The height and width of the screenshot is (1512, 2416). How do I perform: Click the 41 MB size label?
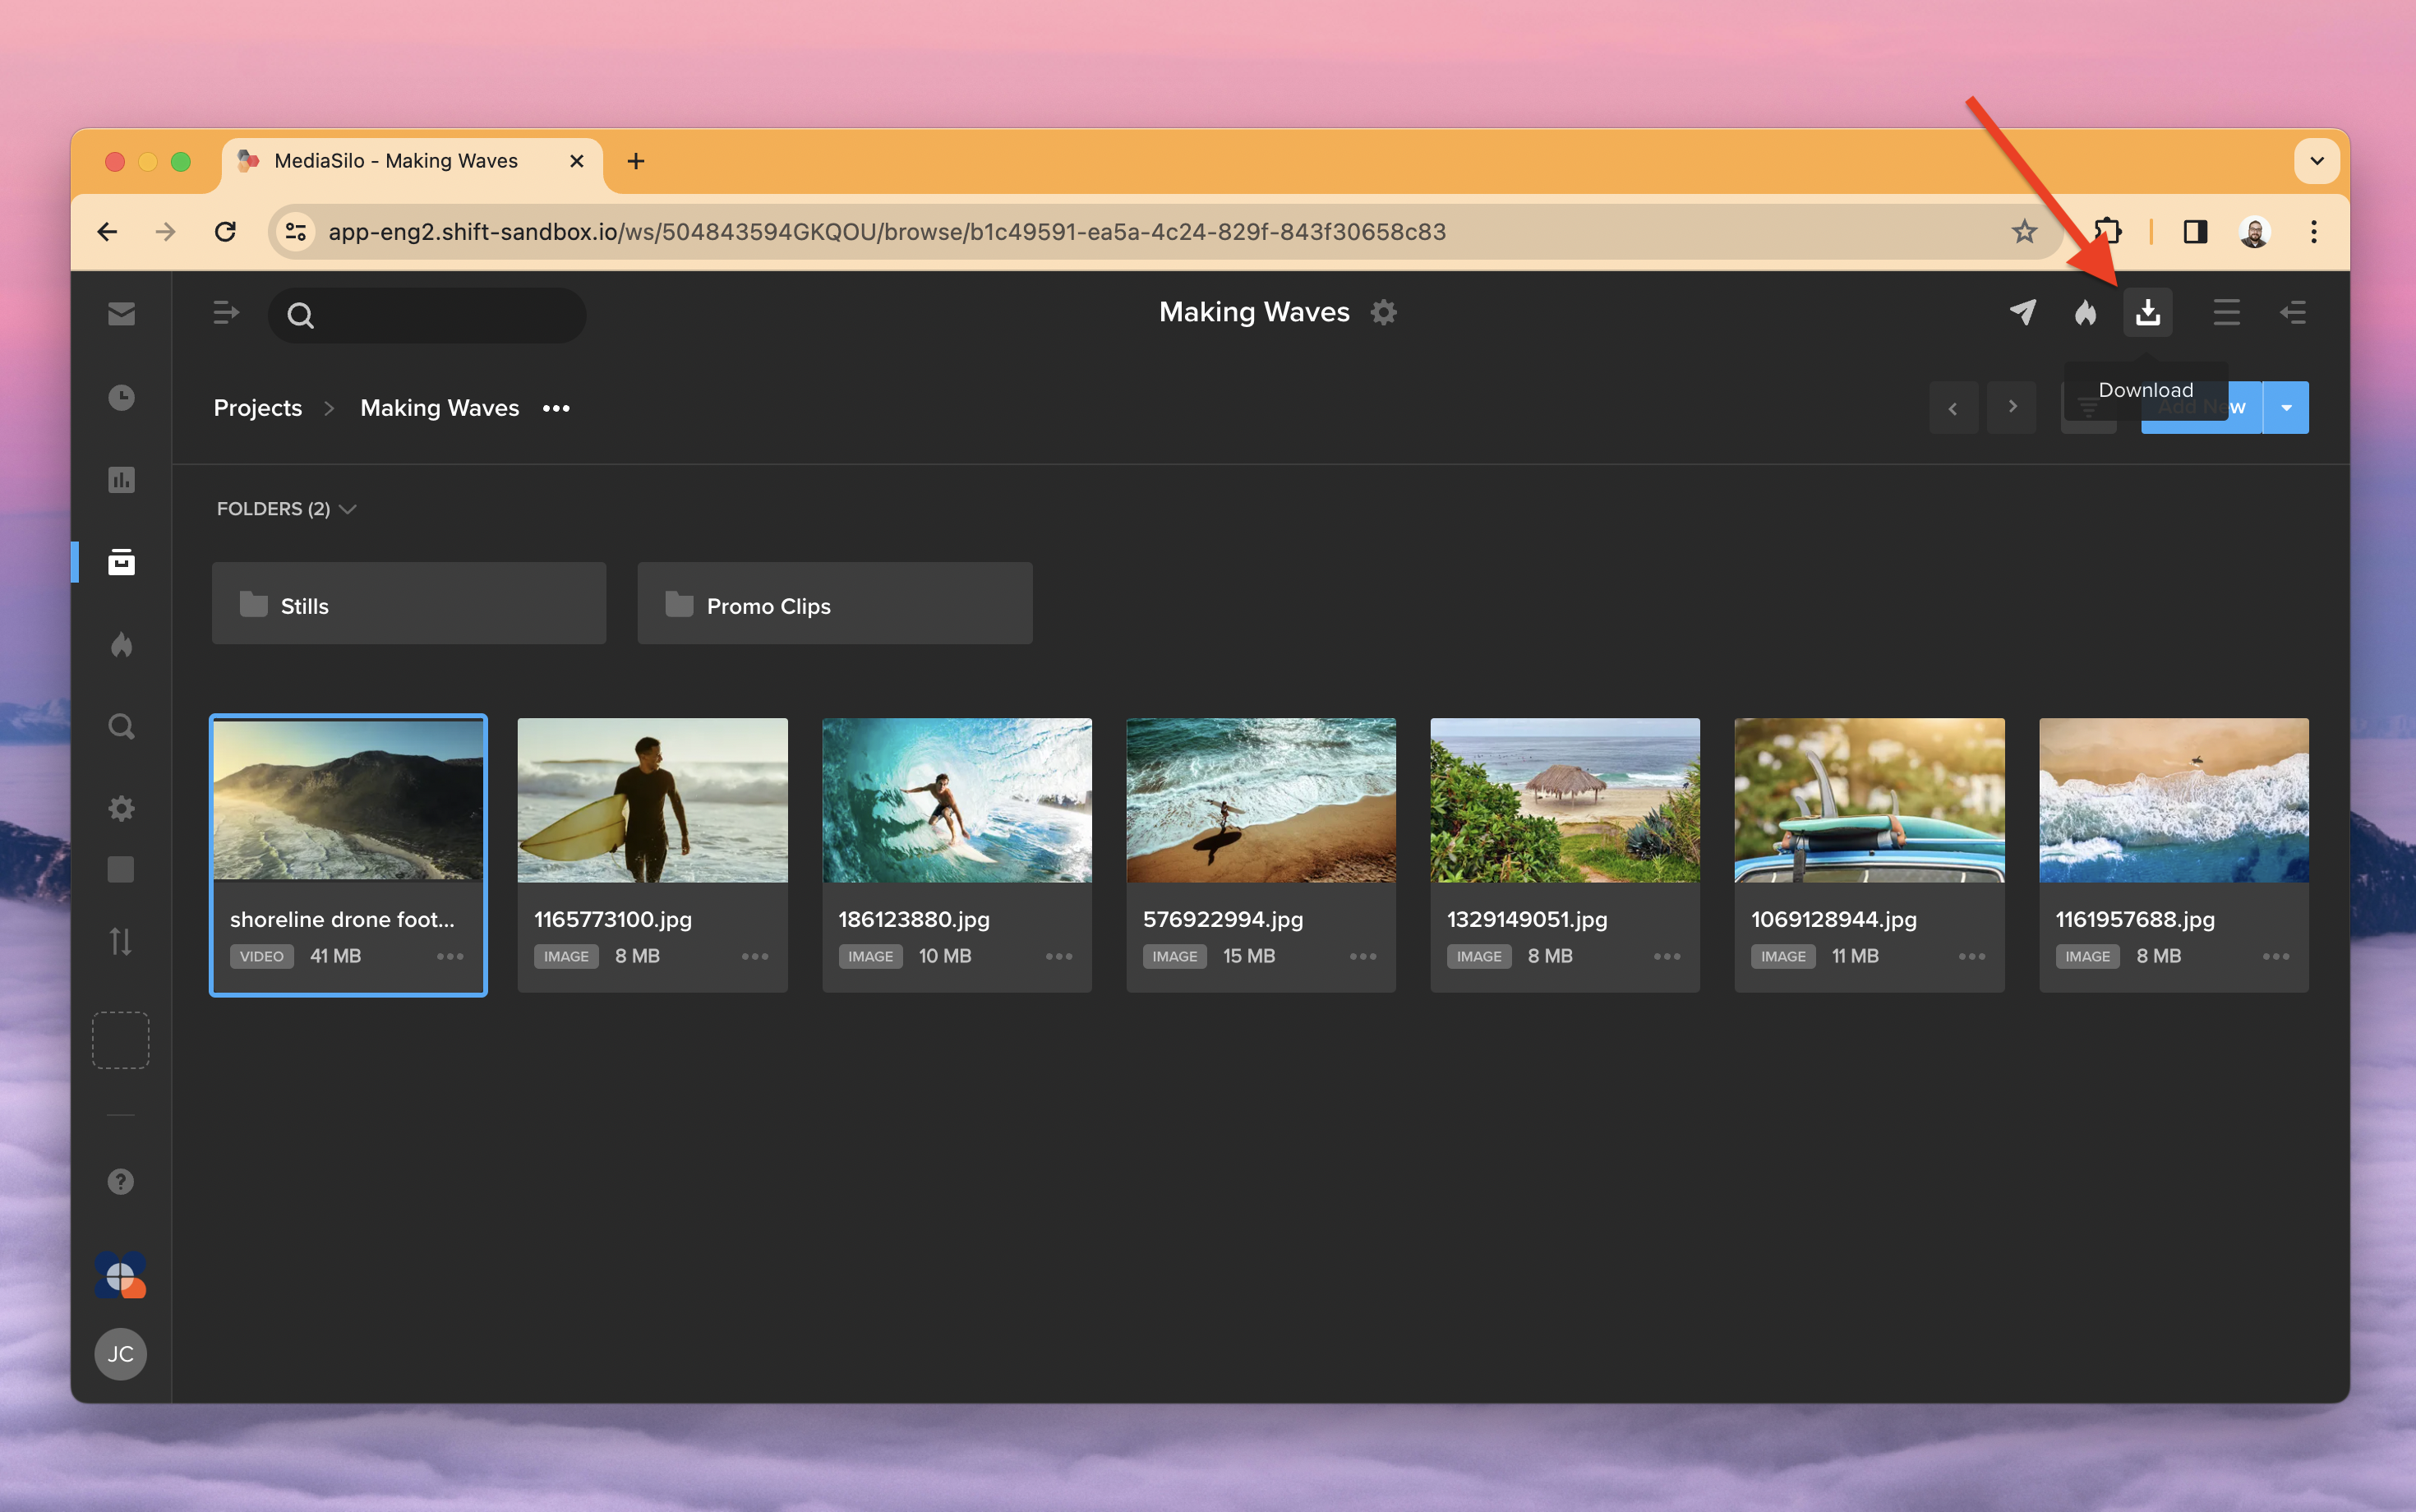pyautogui.click(x=335, y=956)
